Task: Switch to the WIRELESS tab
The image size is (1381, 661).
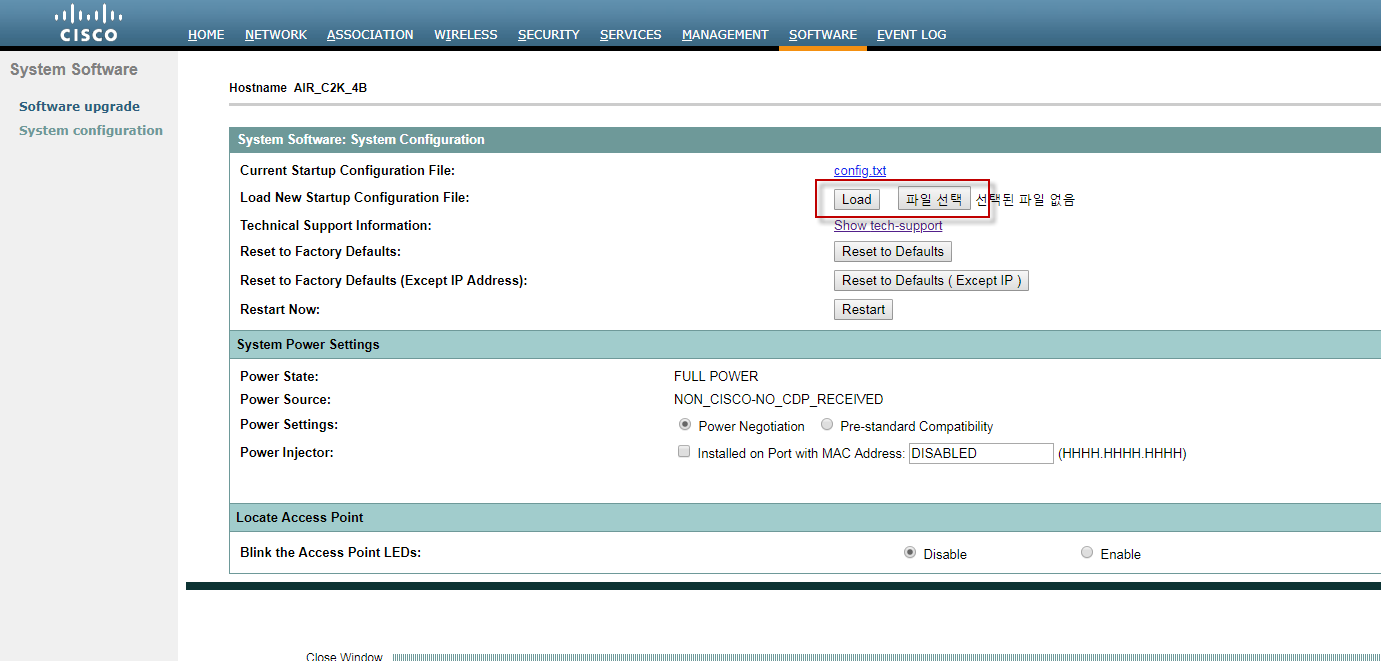Action: click(x=465, y=34)
